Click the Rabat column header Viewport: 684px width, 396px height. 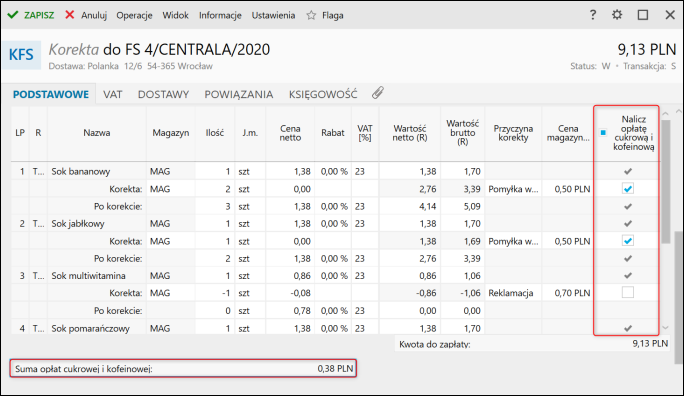pos(333,133)
